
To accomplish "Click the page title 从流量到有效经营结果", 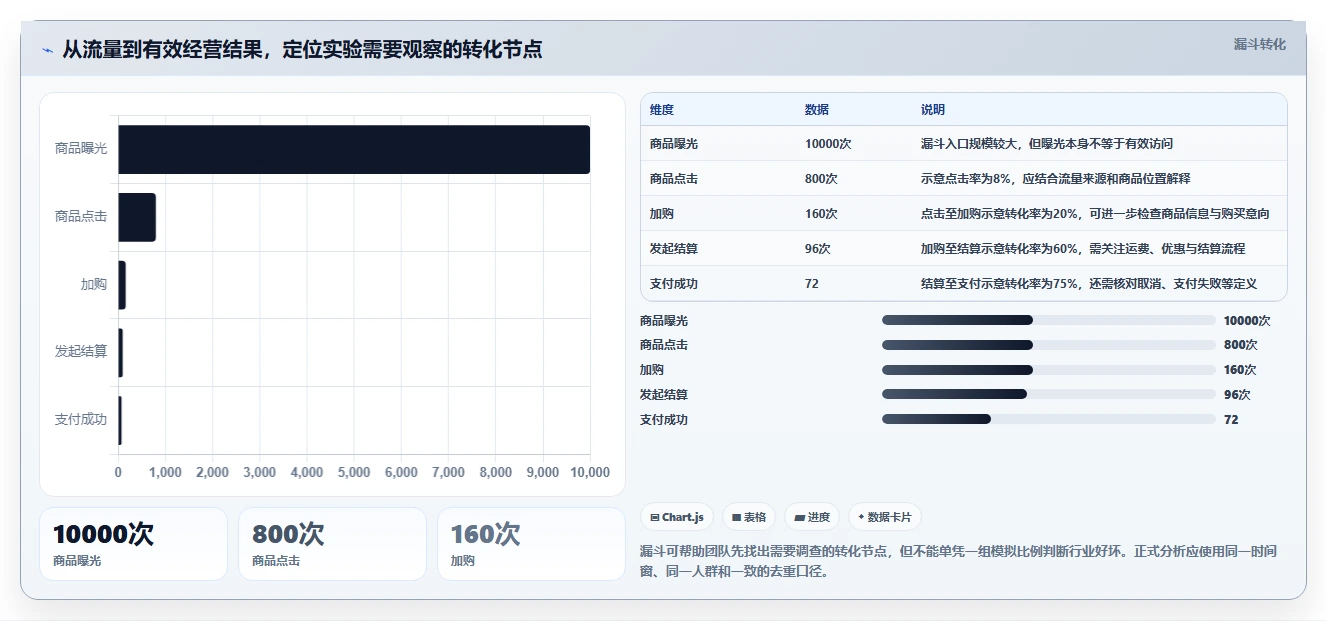I will [302, 50].
